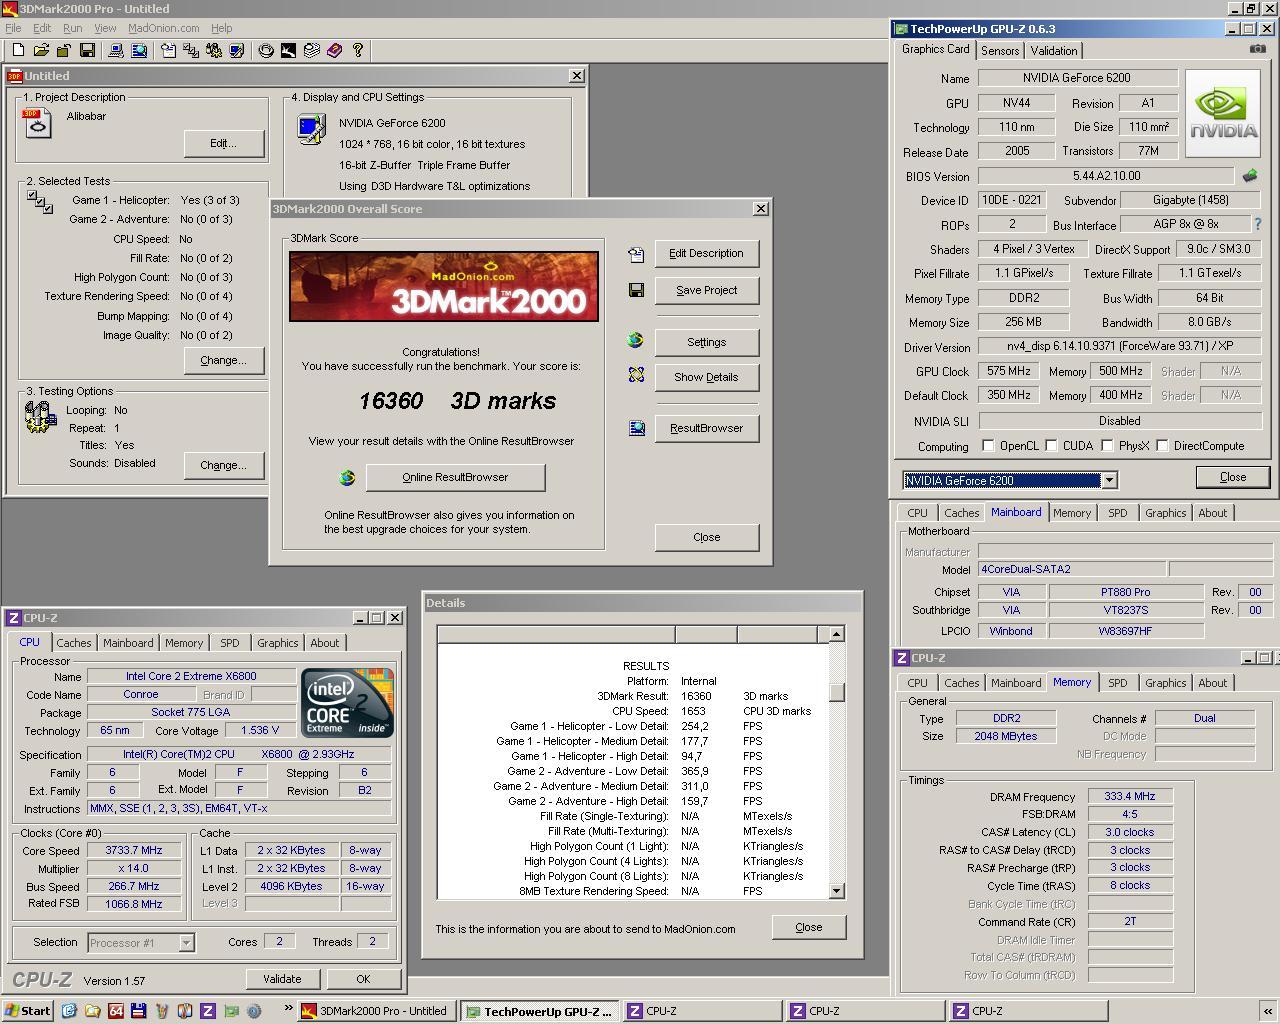Click the yellow question mark toolbar icon
Viewport: 1280px width, 1024px height.
pos(357,50)
